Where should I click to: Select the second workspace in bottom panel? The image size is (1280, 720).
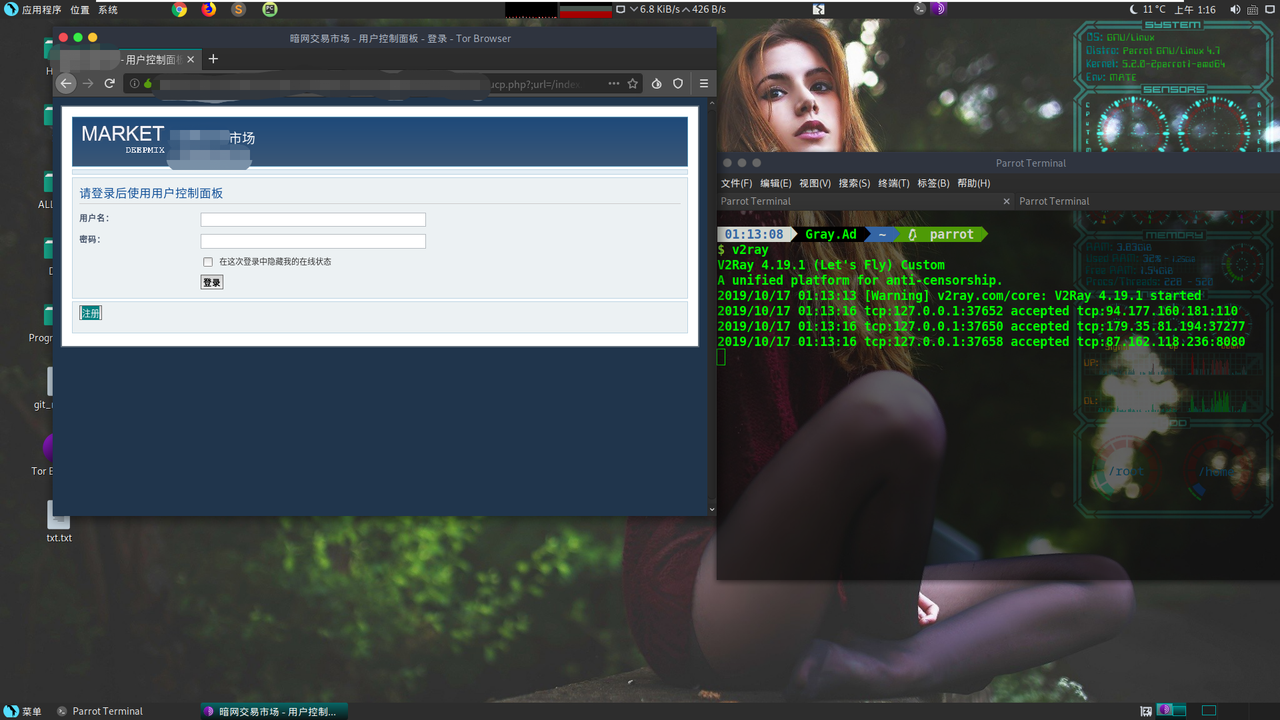click(x=1209, y=711)
